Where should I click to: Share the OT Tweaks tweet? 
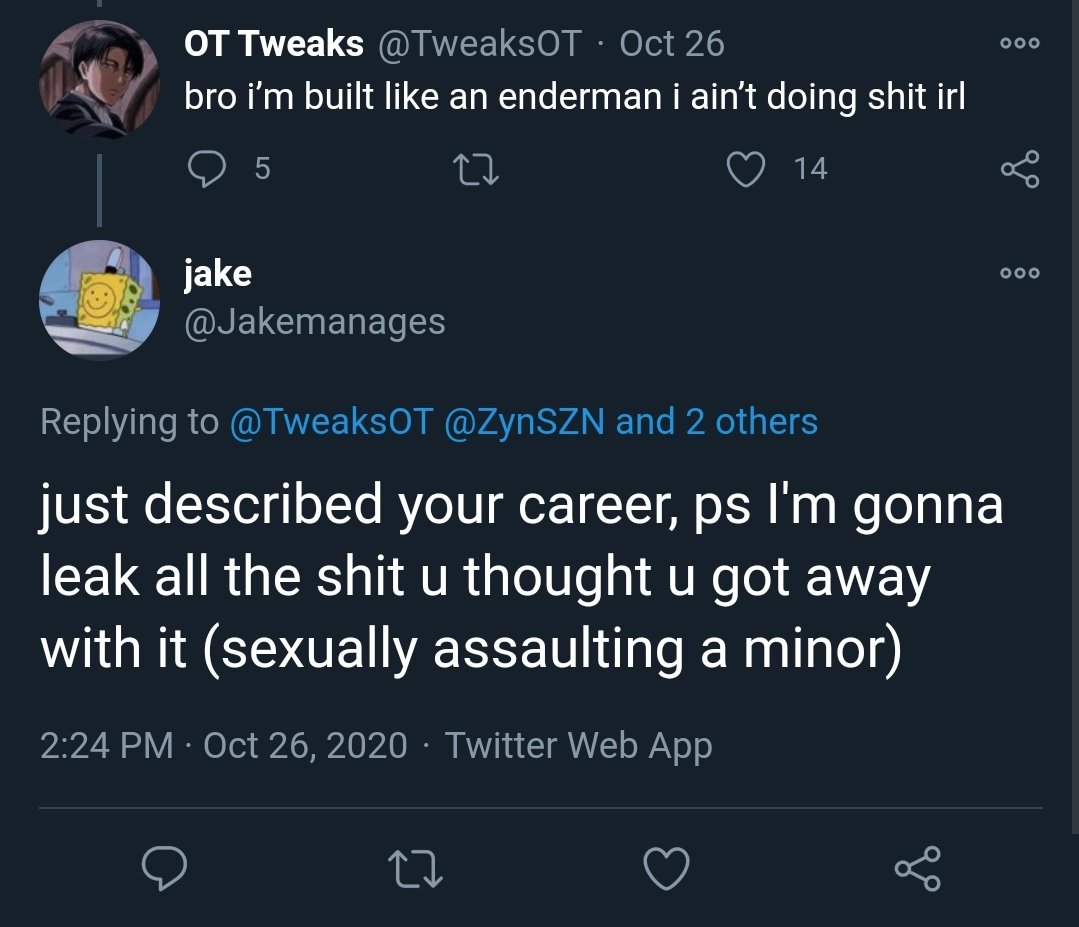[x=1019, y=170]
